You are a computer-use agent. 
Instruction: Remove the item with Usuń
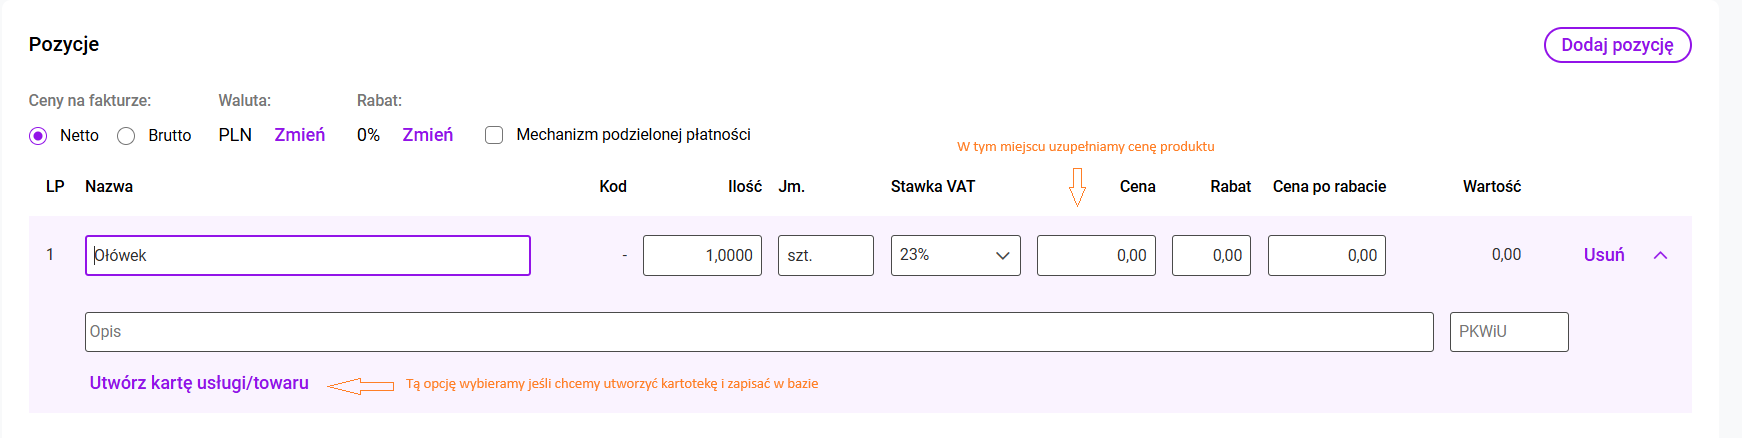(1604, 255)
